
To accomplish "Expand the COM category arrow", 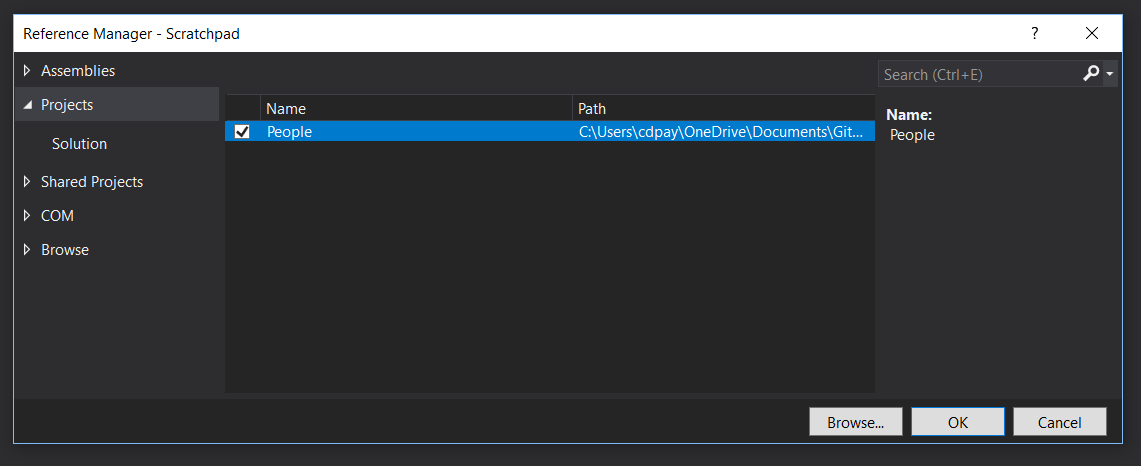I will pos(28,216).
